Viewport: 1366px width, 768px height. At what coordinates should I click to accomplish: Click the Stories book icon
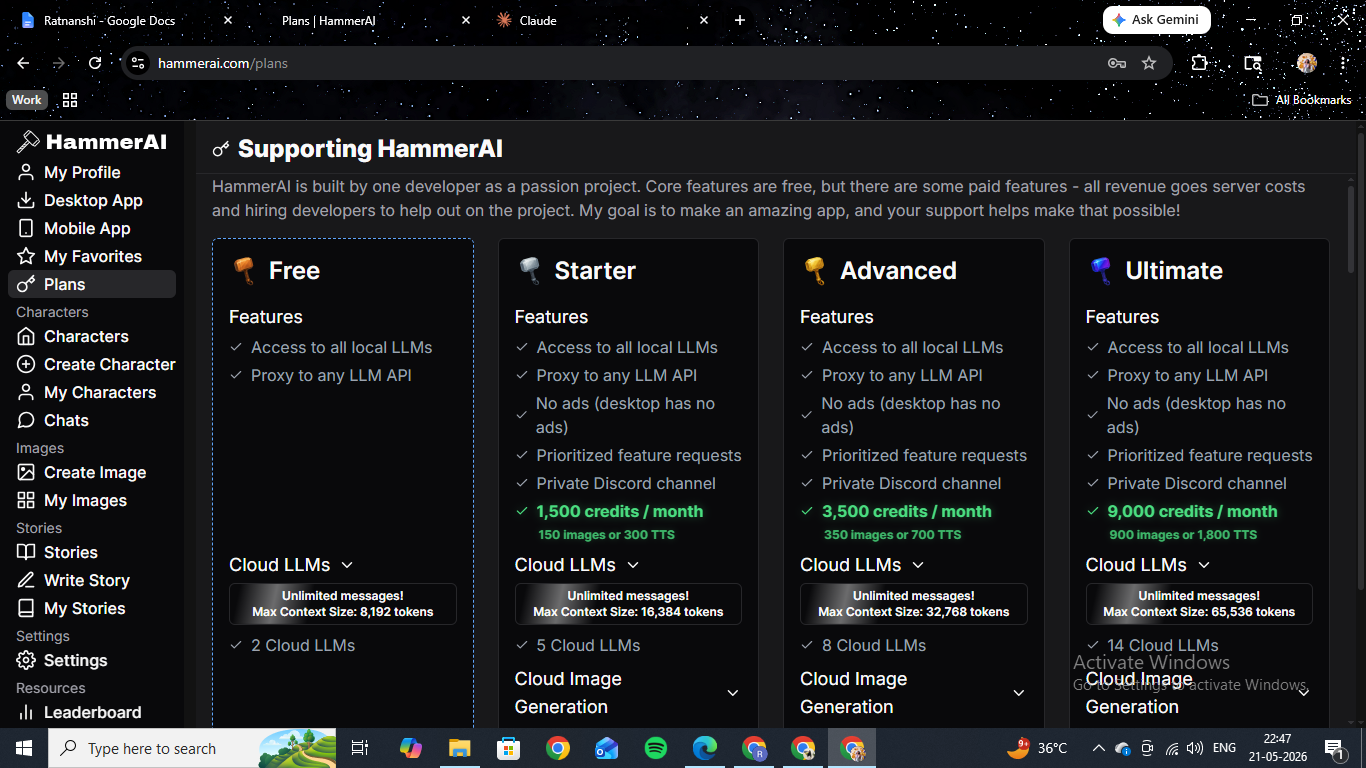(x=26, y=552)
